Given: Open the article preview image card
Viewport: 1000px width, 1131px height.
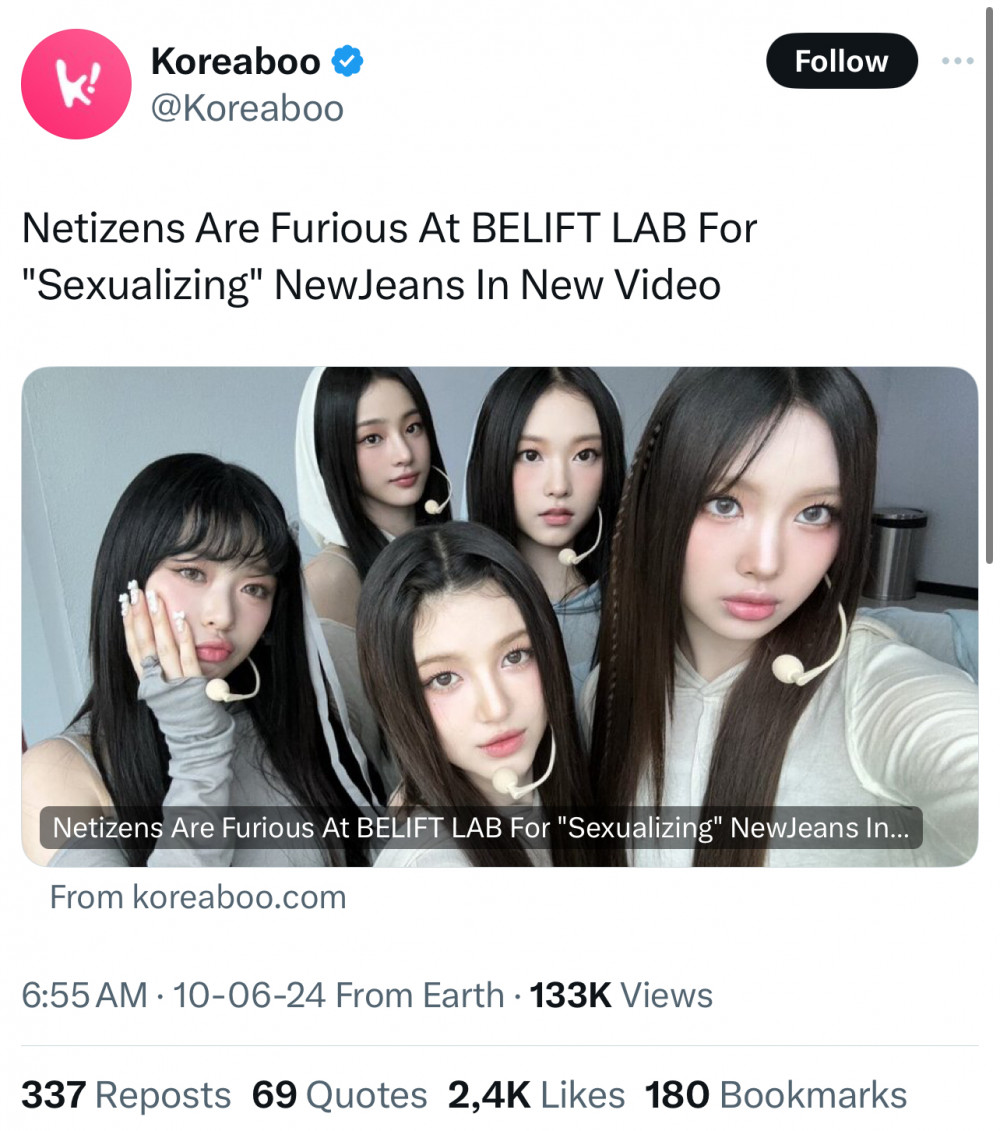Looking at the screenshot, I should [x=499, y=616].
